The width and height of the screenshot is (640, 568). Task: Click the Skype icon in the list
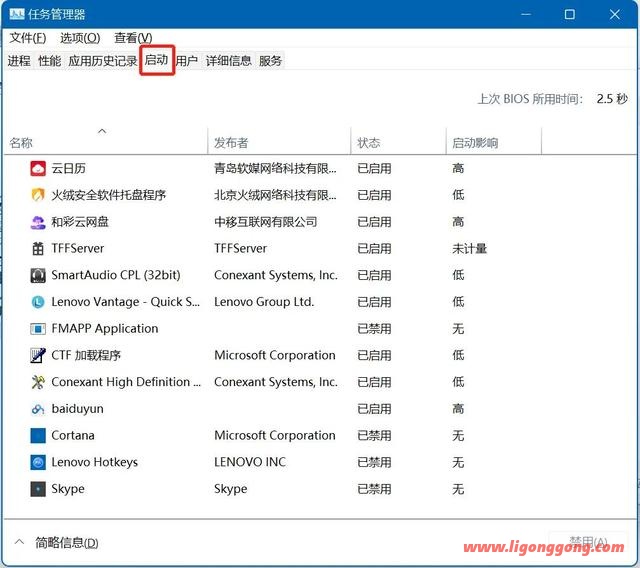tap(38, 489)
